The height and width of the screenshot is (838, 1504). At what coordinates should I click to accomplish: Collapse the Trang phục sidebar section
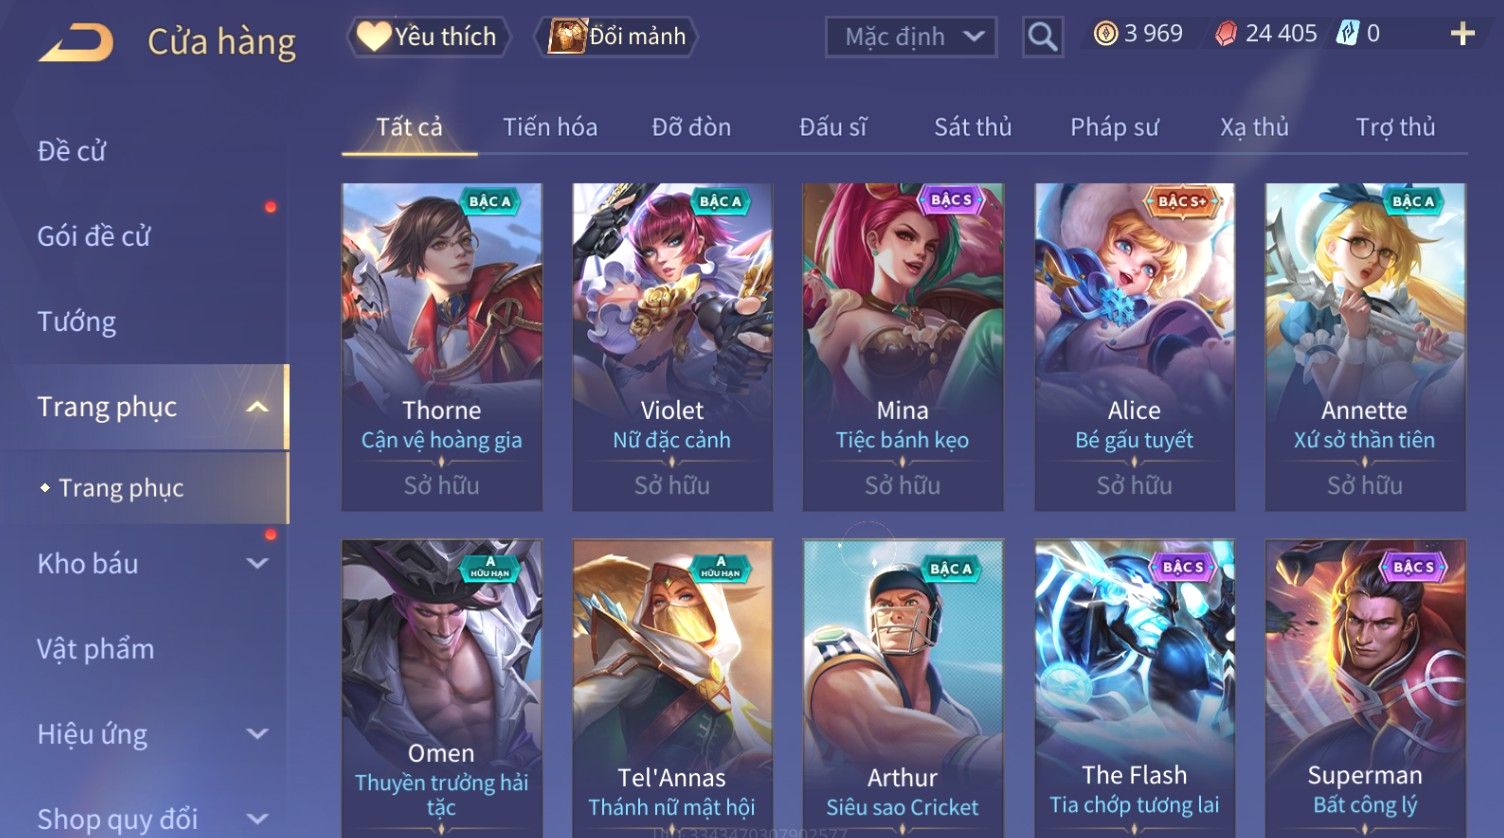point(257,407)
